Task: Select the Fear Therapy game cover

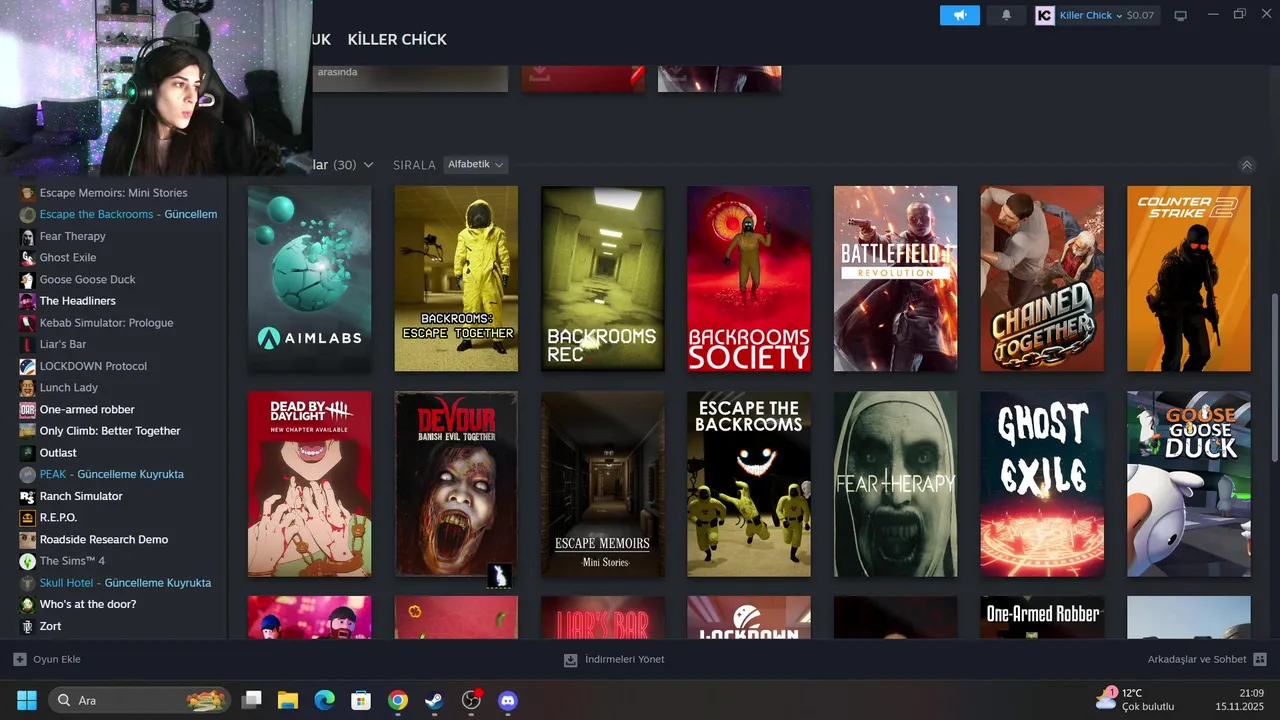Action: (x=895, y=484)
